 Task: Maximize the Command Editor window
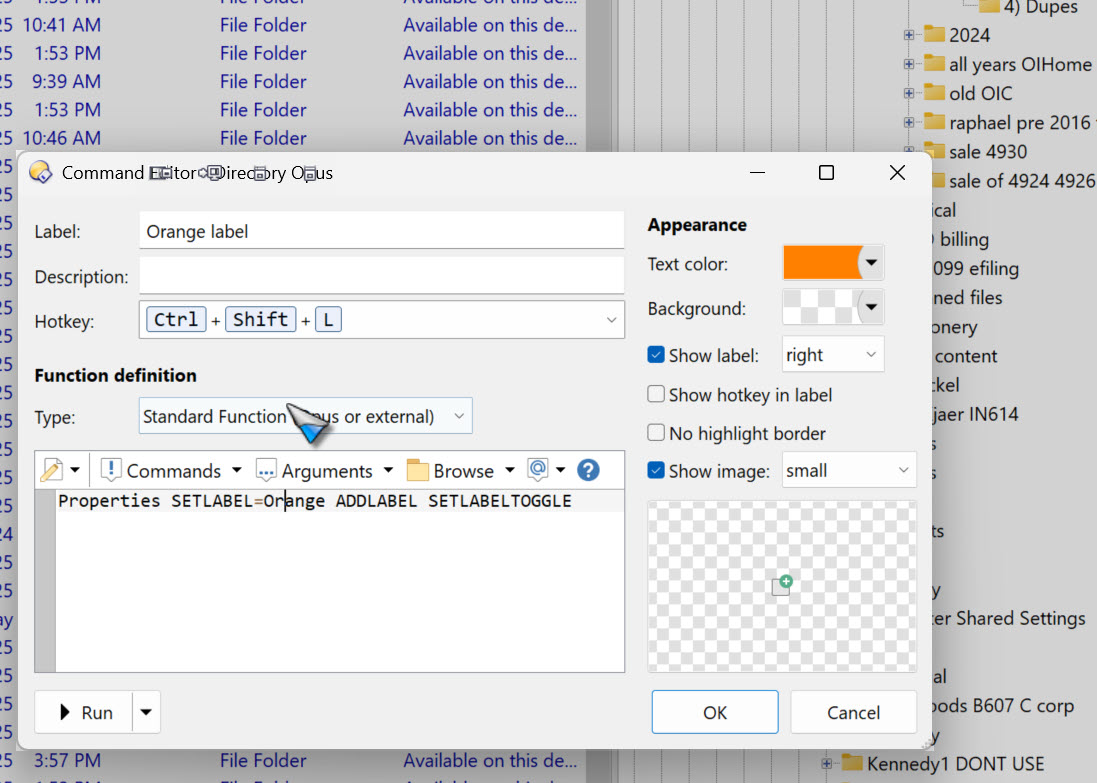826,172
